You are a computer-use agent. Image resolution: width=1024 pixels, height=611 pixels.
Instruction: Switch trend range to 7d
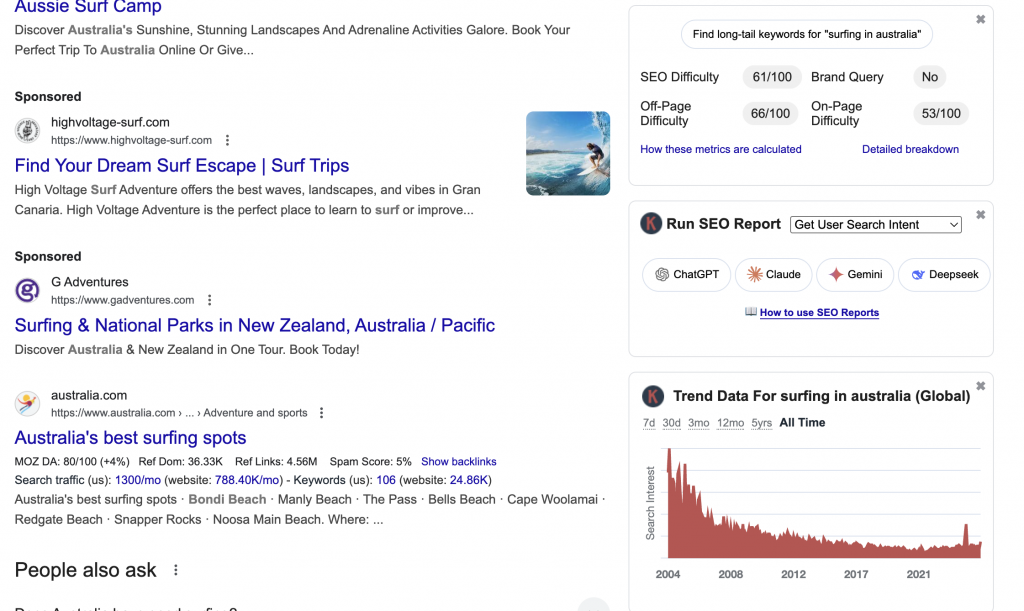[648, 423]
